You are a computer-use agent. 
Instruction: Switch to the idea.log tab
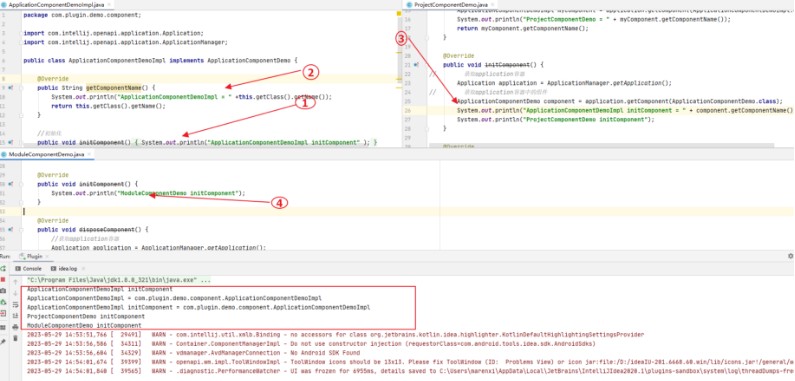(64, 268)
